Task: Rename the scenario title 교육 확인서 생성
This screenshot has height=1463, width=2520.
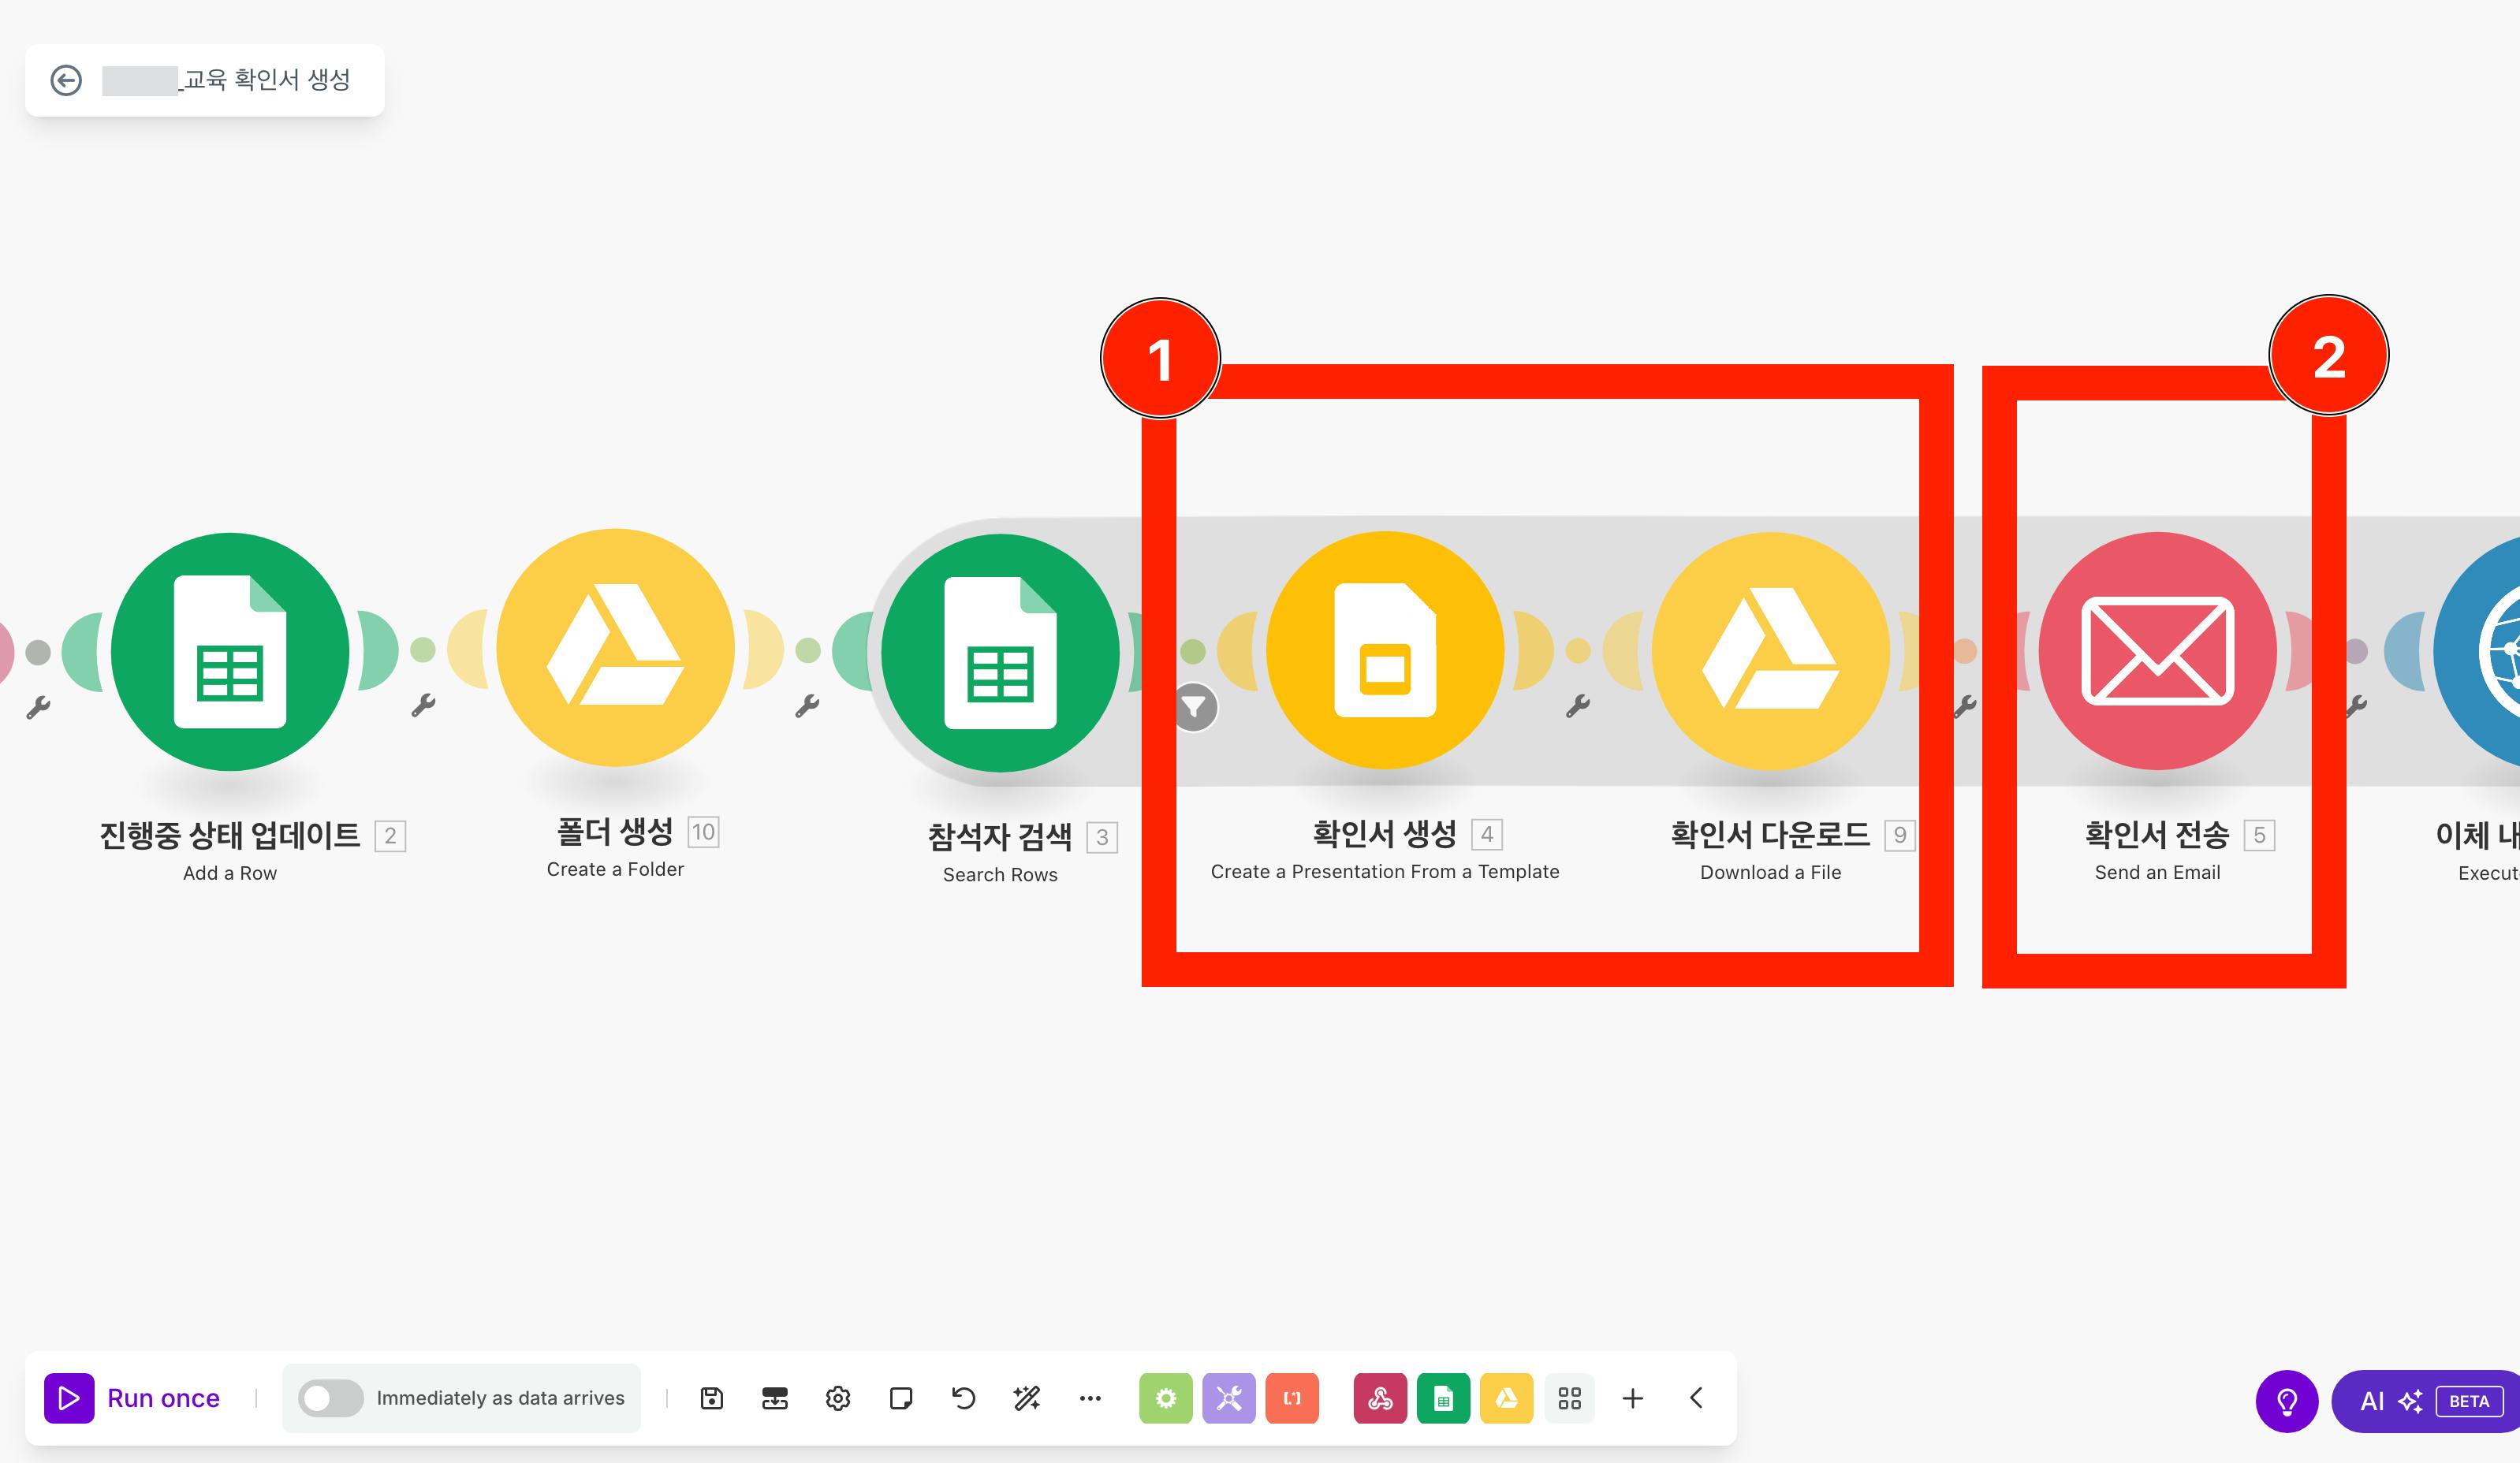Action: tap(266, 80)
